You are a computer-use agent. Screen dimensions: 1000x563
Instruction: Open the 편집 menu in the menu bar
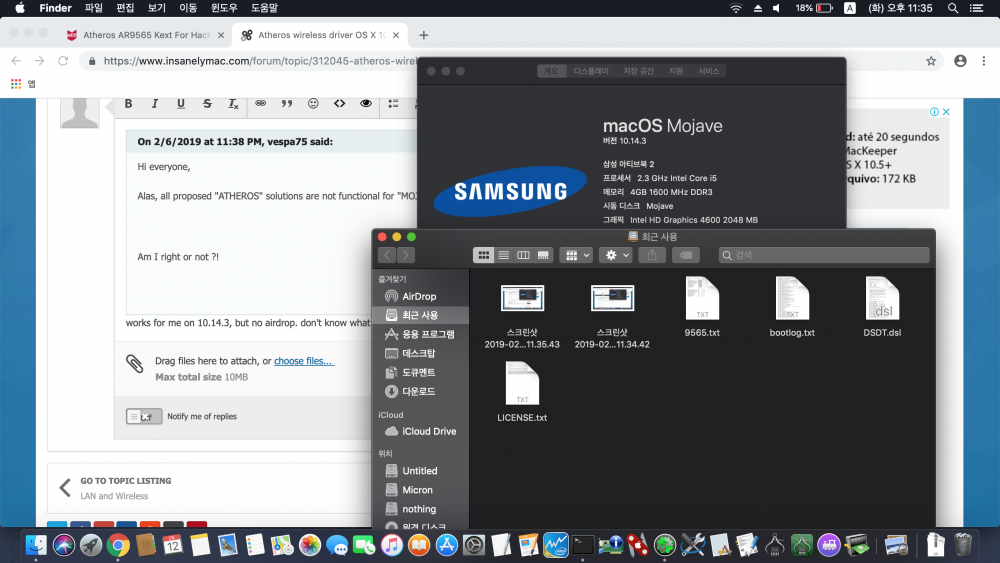(x=125, y=8)
